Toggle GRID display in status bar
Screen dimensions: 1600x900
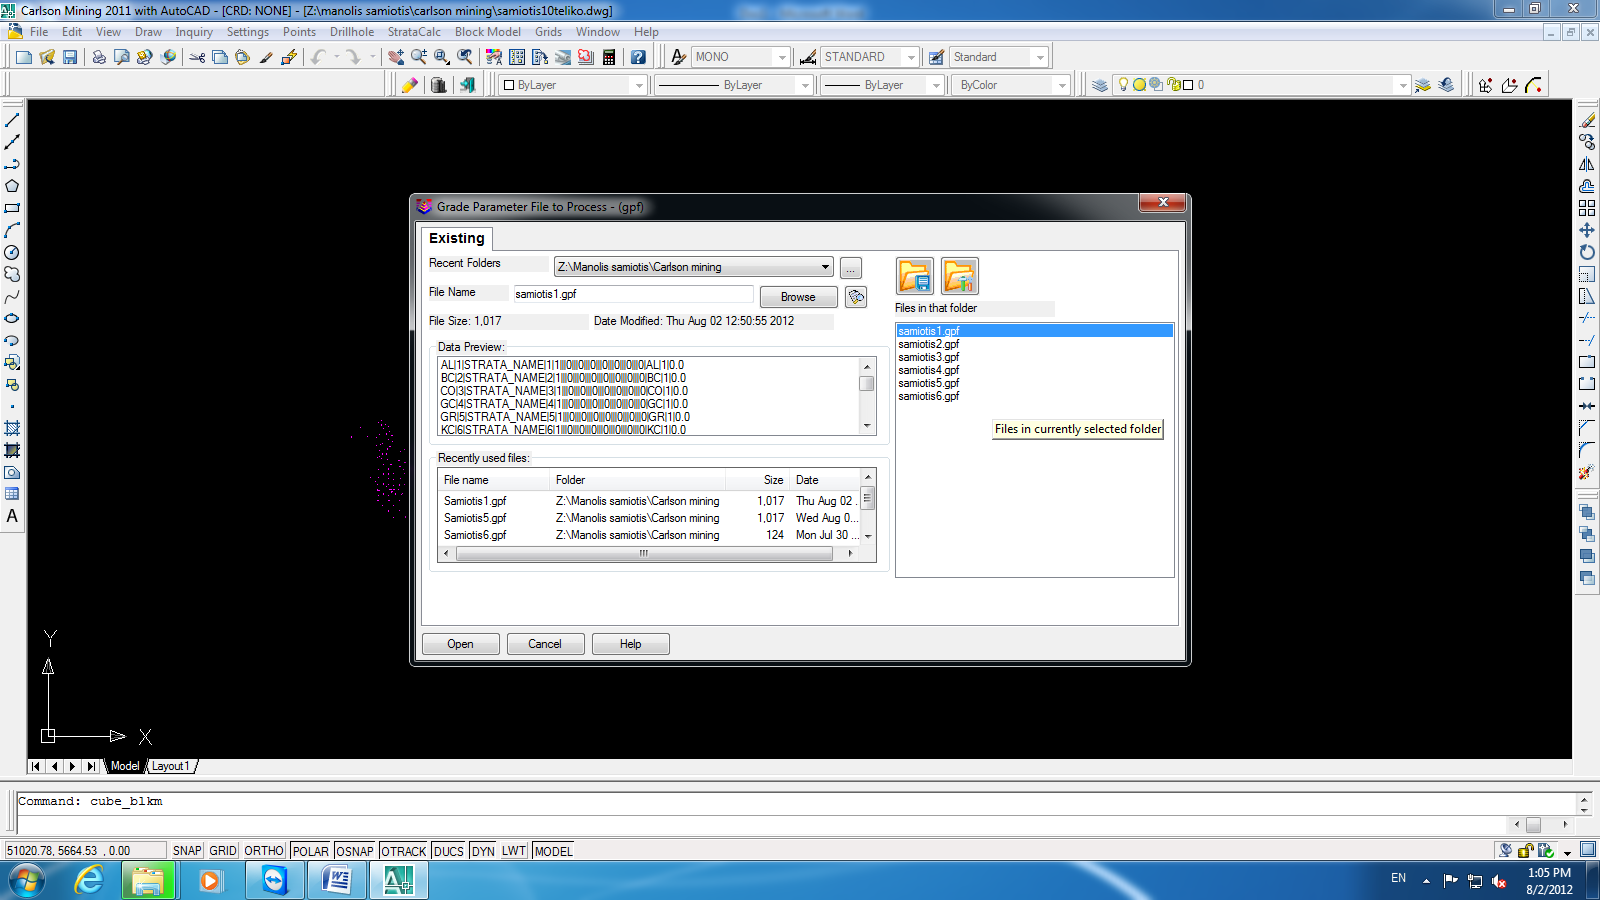[223, 851]
